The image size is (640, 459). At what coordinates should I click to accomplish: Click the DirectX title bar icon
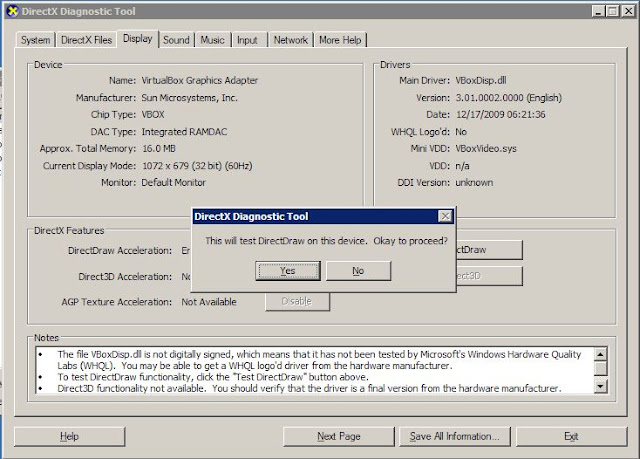click(13, 11)
